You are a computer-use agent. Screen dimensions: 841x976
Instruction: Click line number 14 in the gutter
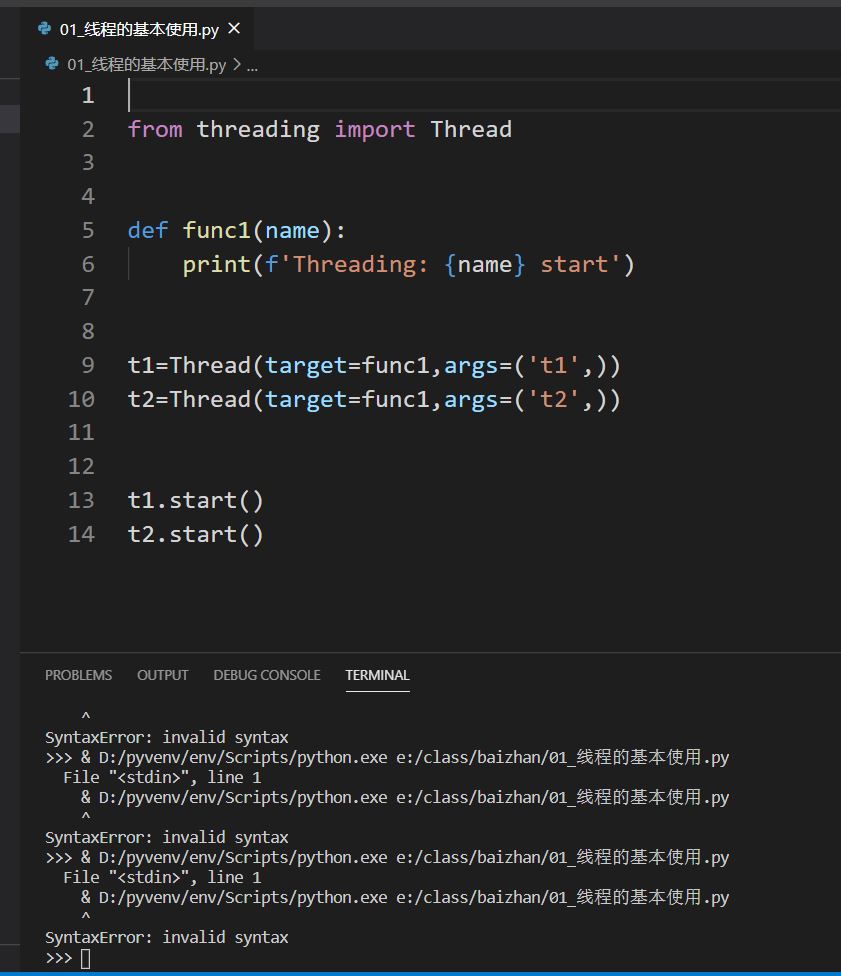(81, 534)
